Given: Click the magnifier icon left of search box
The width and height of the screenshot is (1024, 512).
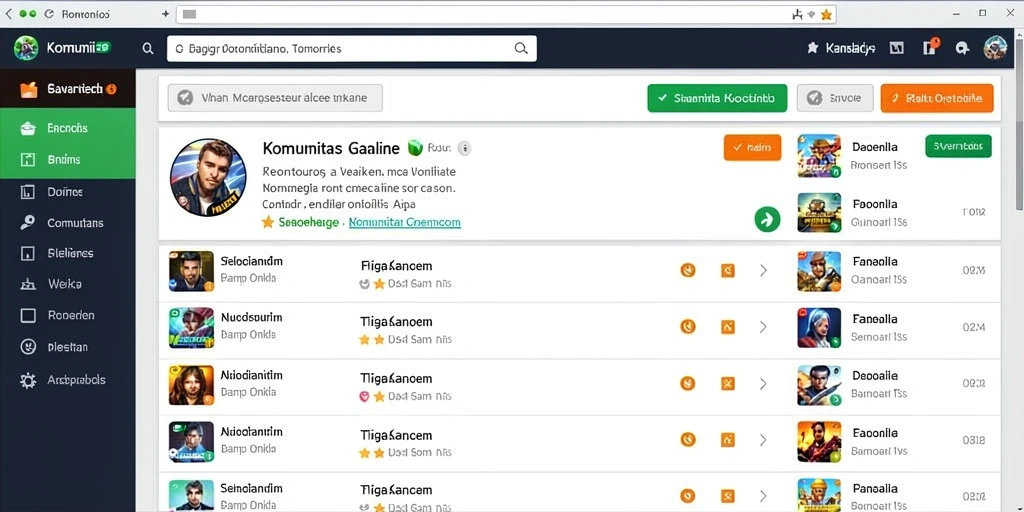Looking at the screenshot, I should [148, 48].
